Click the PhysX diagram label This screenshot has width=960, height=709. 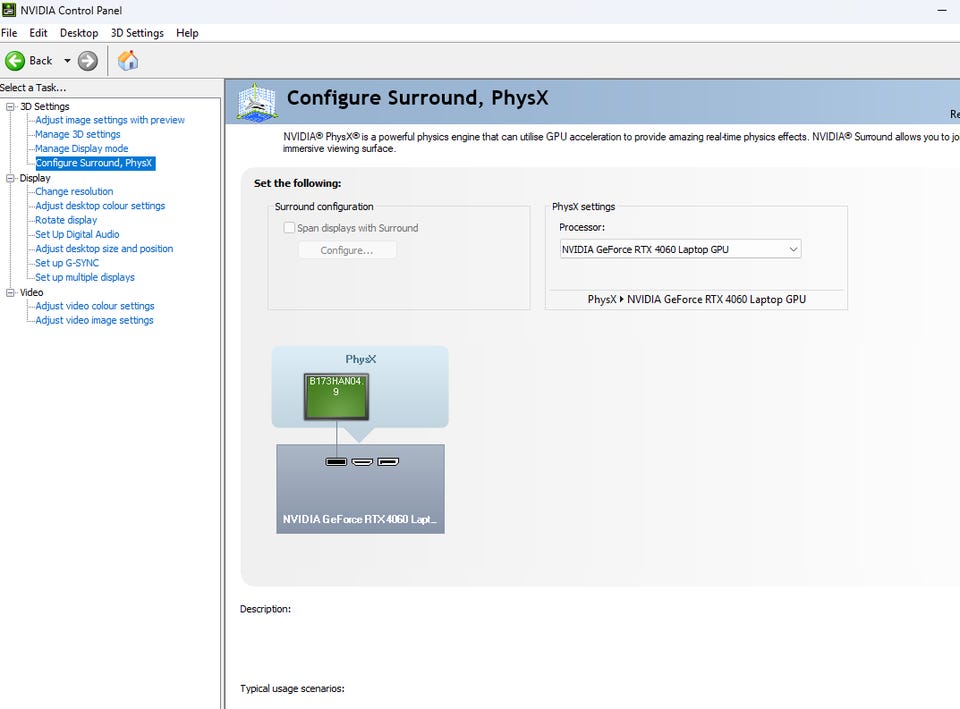(x=361, y=359)
